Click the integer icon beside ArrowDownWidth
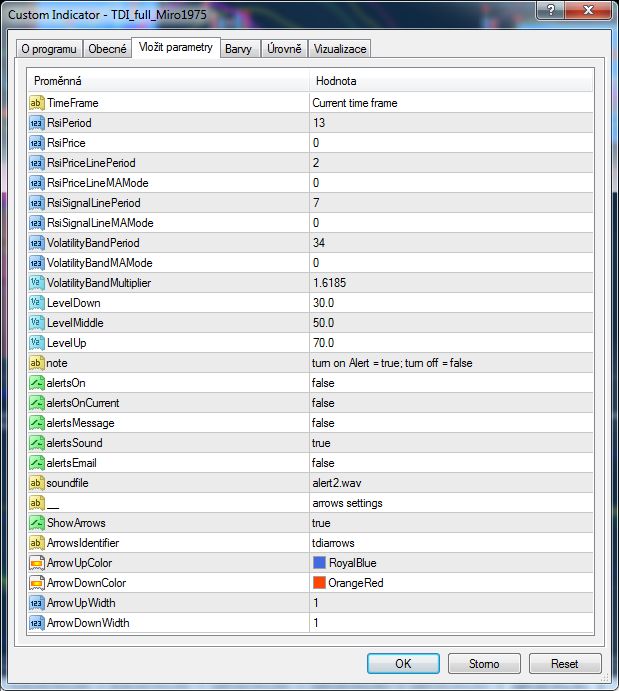Image resolution: width=619 pixels, height=691 pixels. coord(37,623)
